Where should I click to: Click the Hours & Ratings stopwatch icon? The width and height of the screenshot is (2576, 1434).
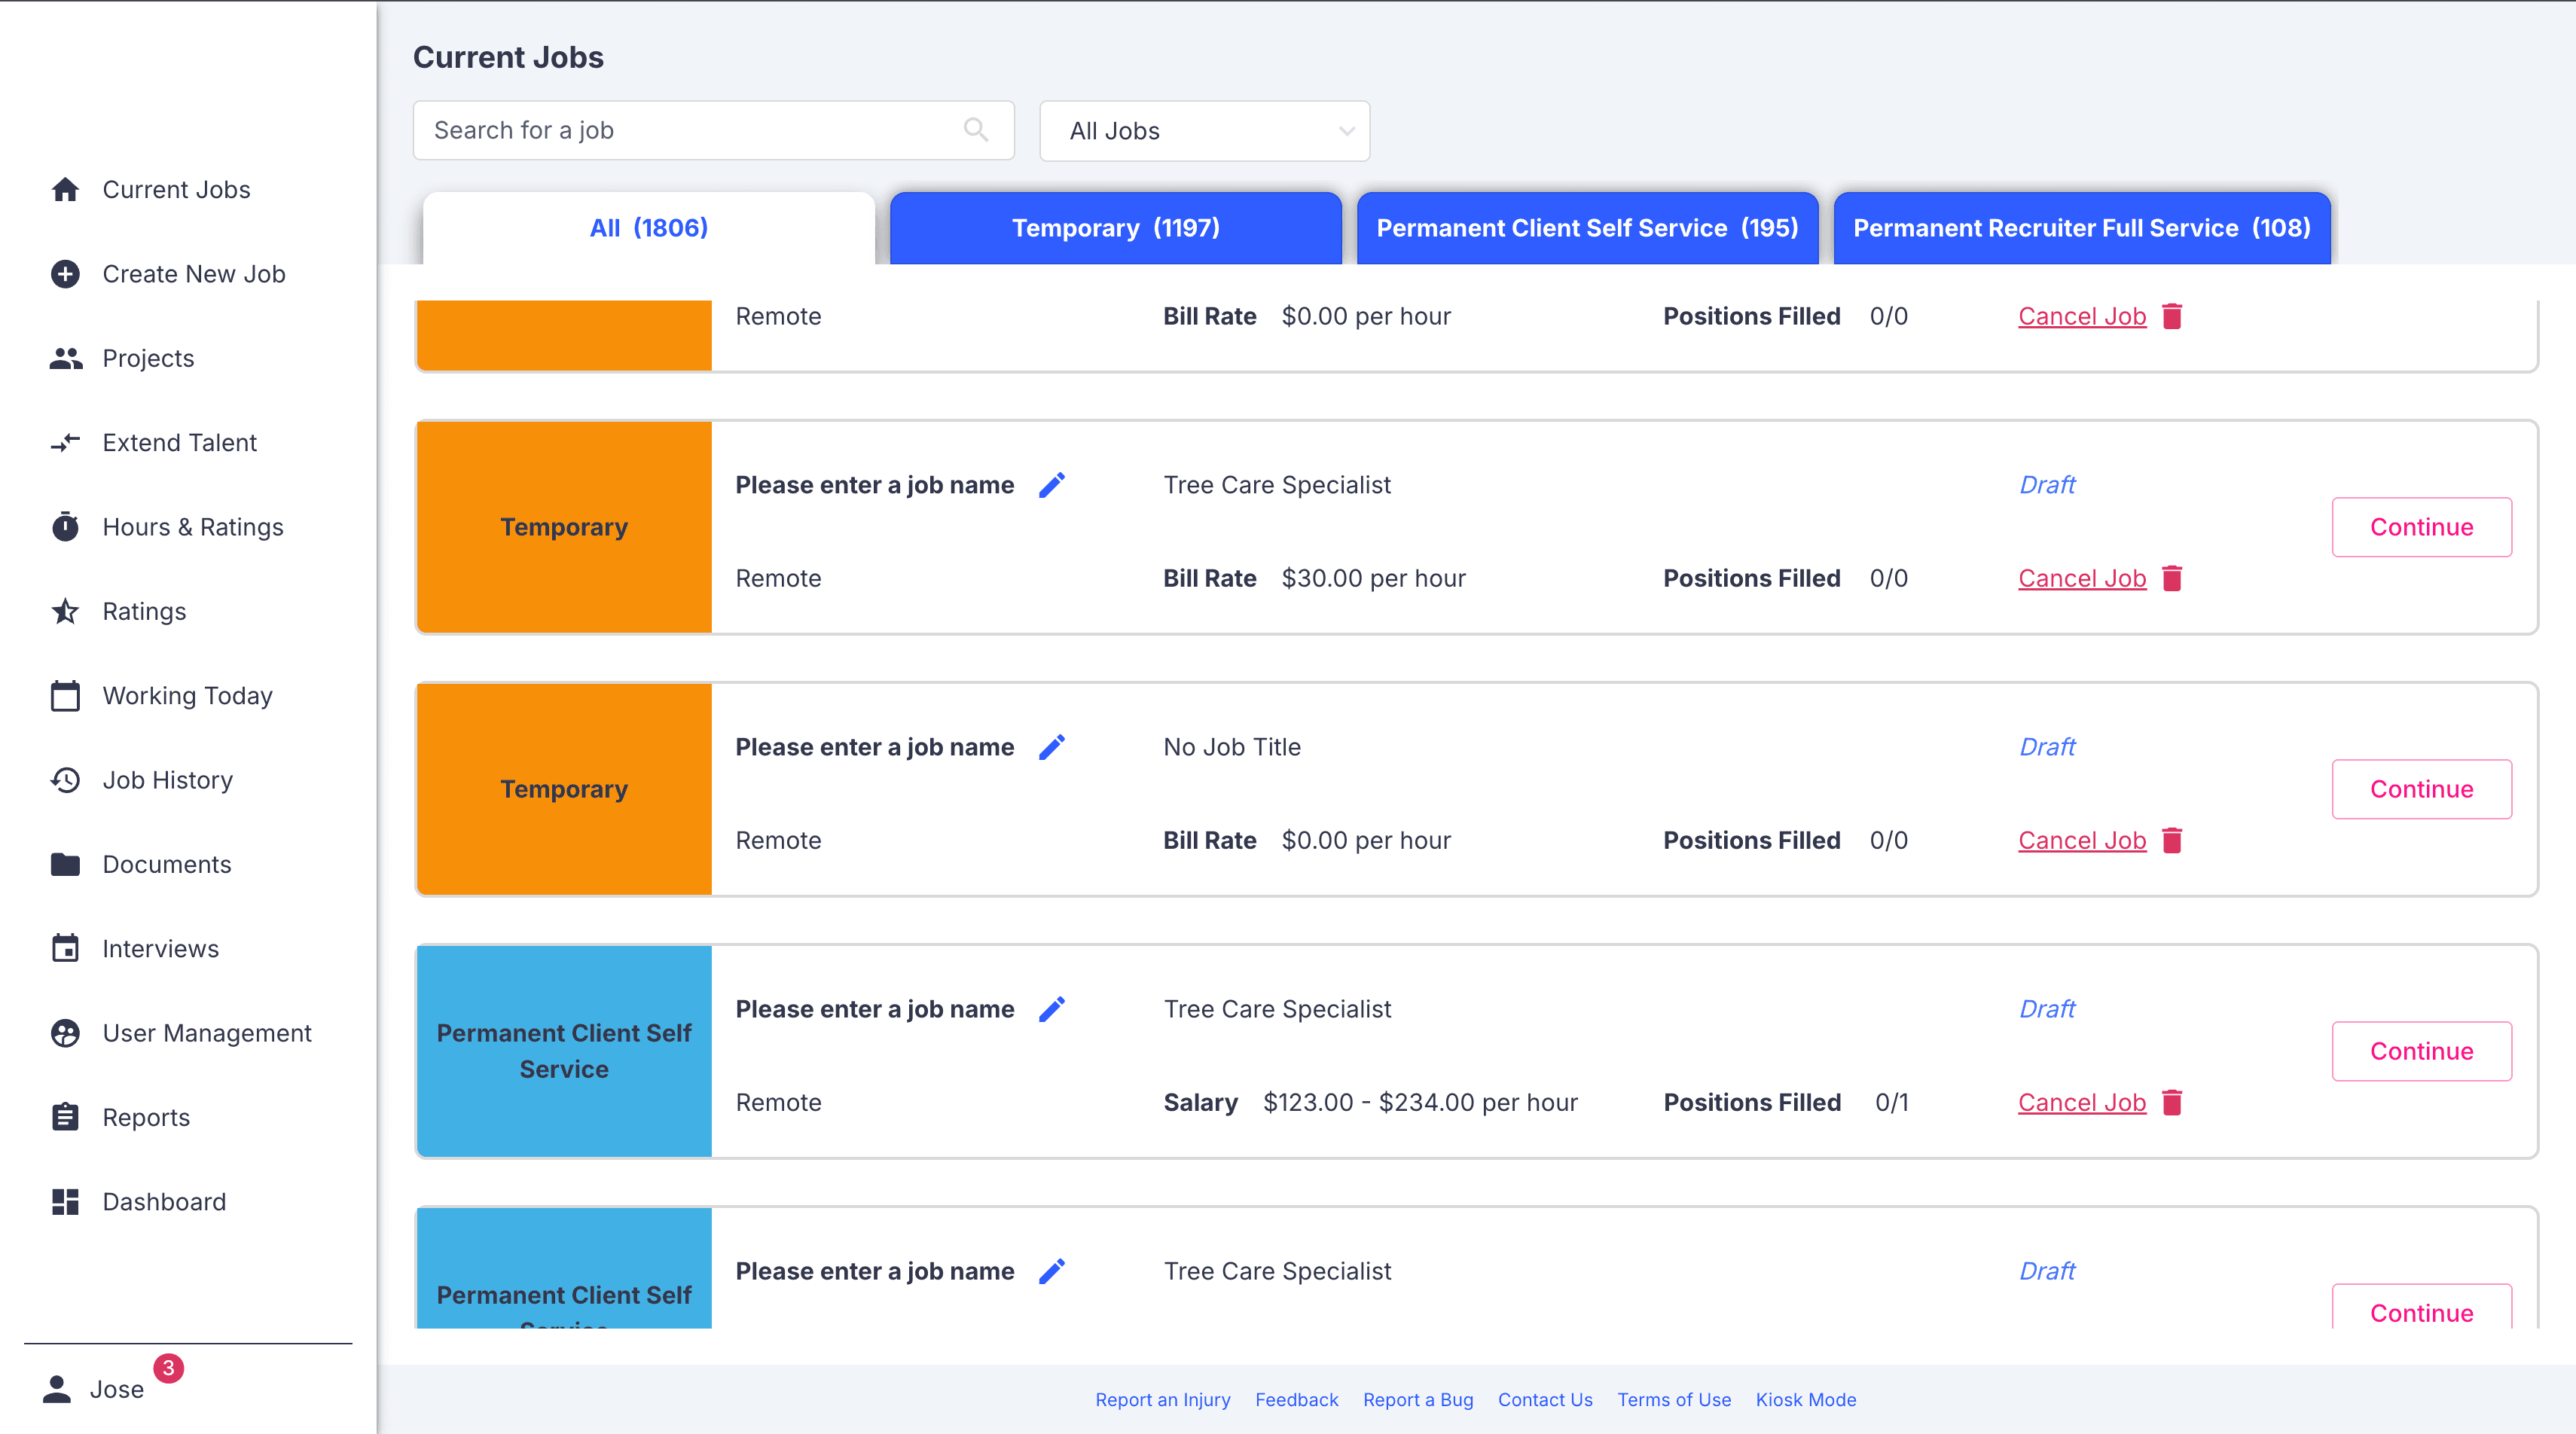point(66,527)
